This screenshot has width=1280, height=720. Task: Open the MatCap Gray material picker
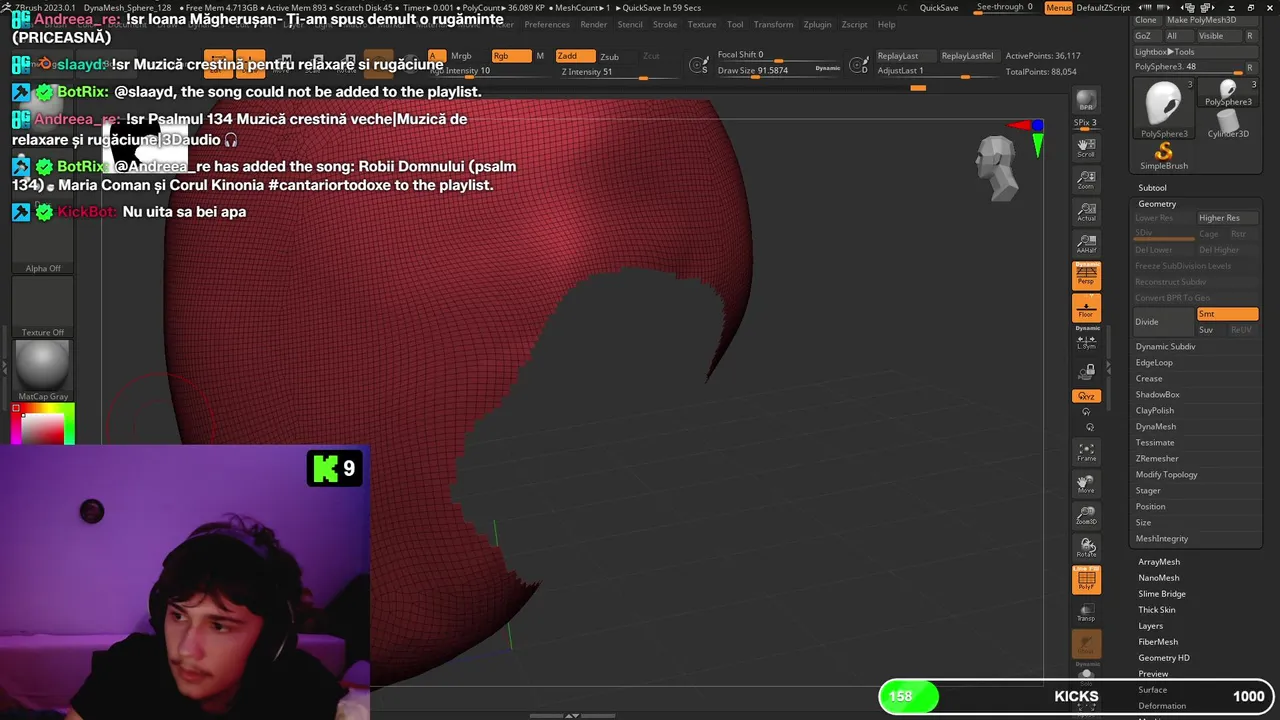point(43,370)
